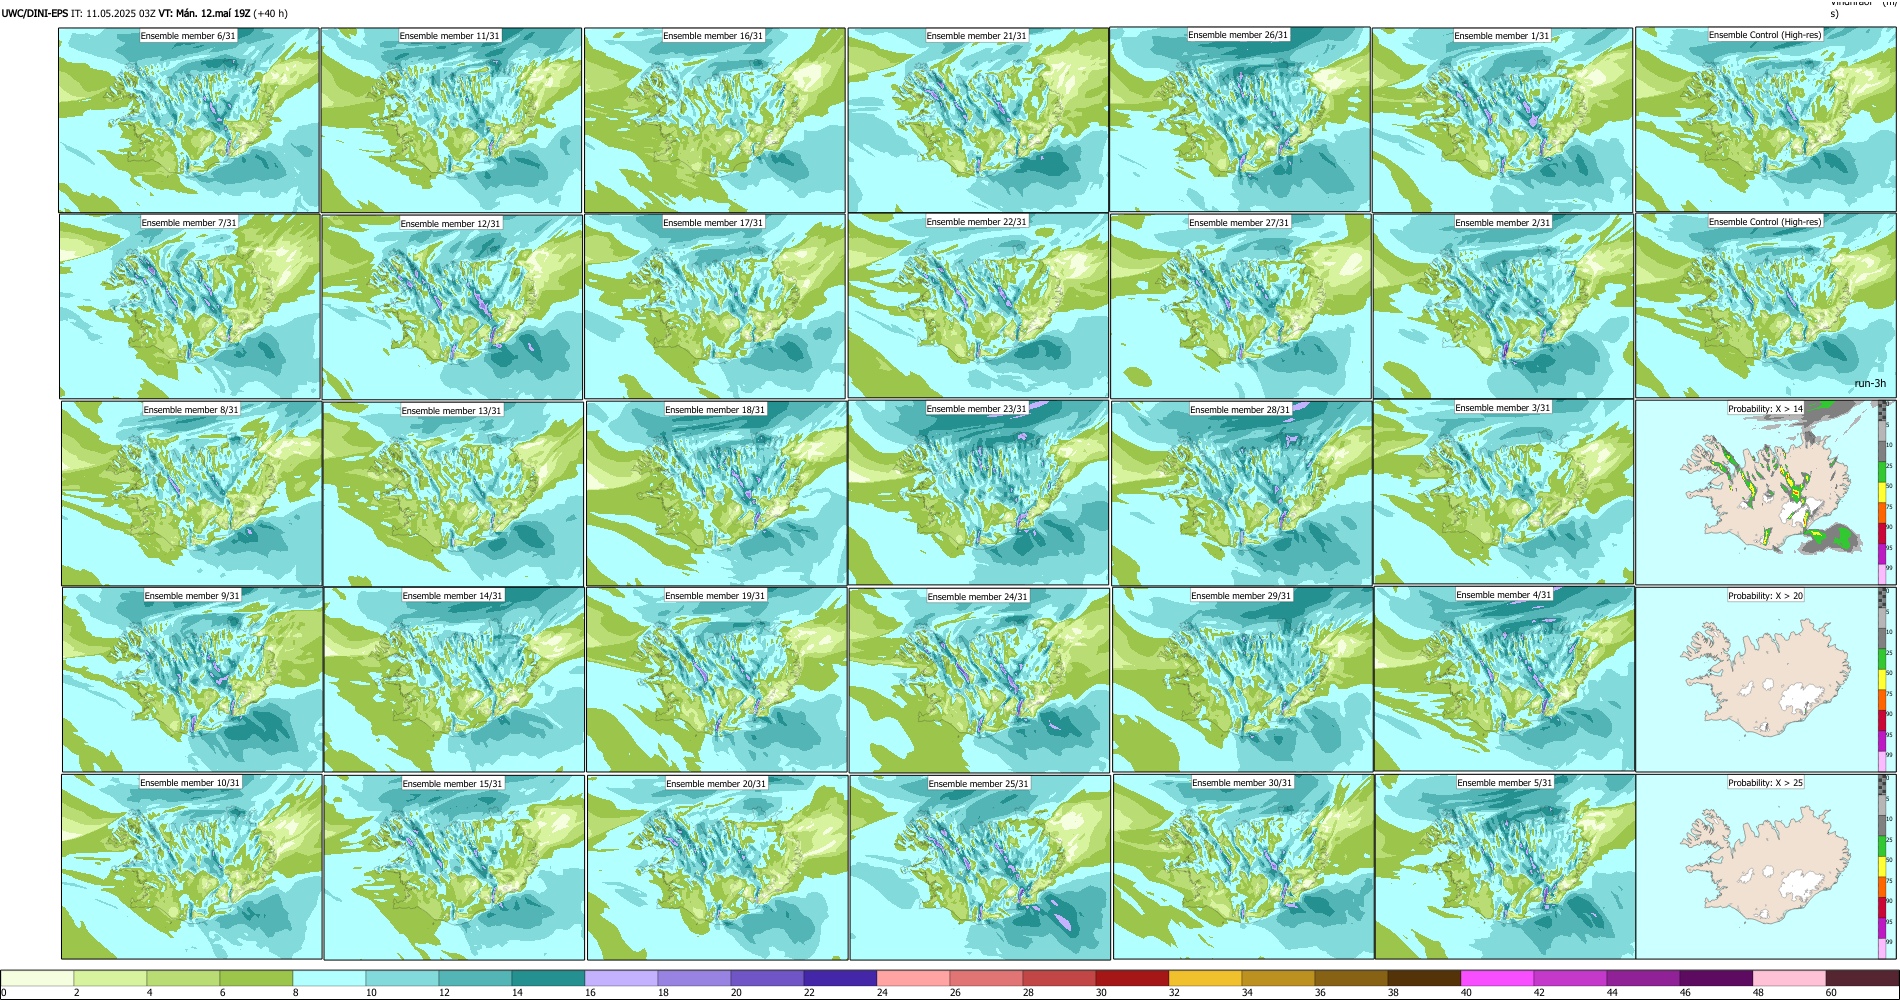Screen dimensions: 1900x1000
Task: Click the initial time IT: 11.05.2025 03Z
Action: (113, 14)
